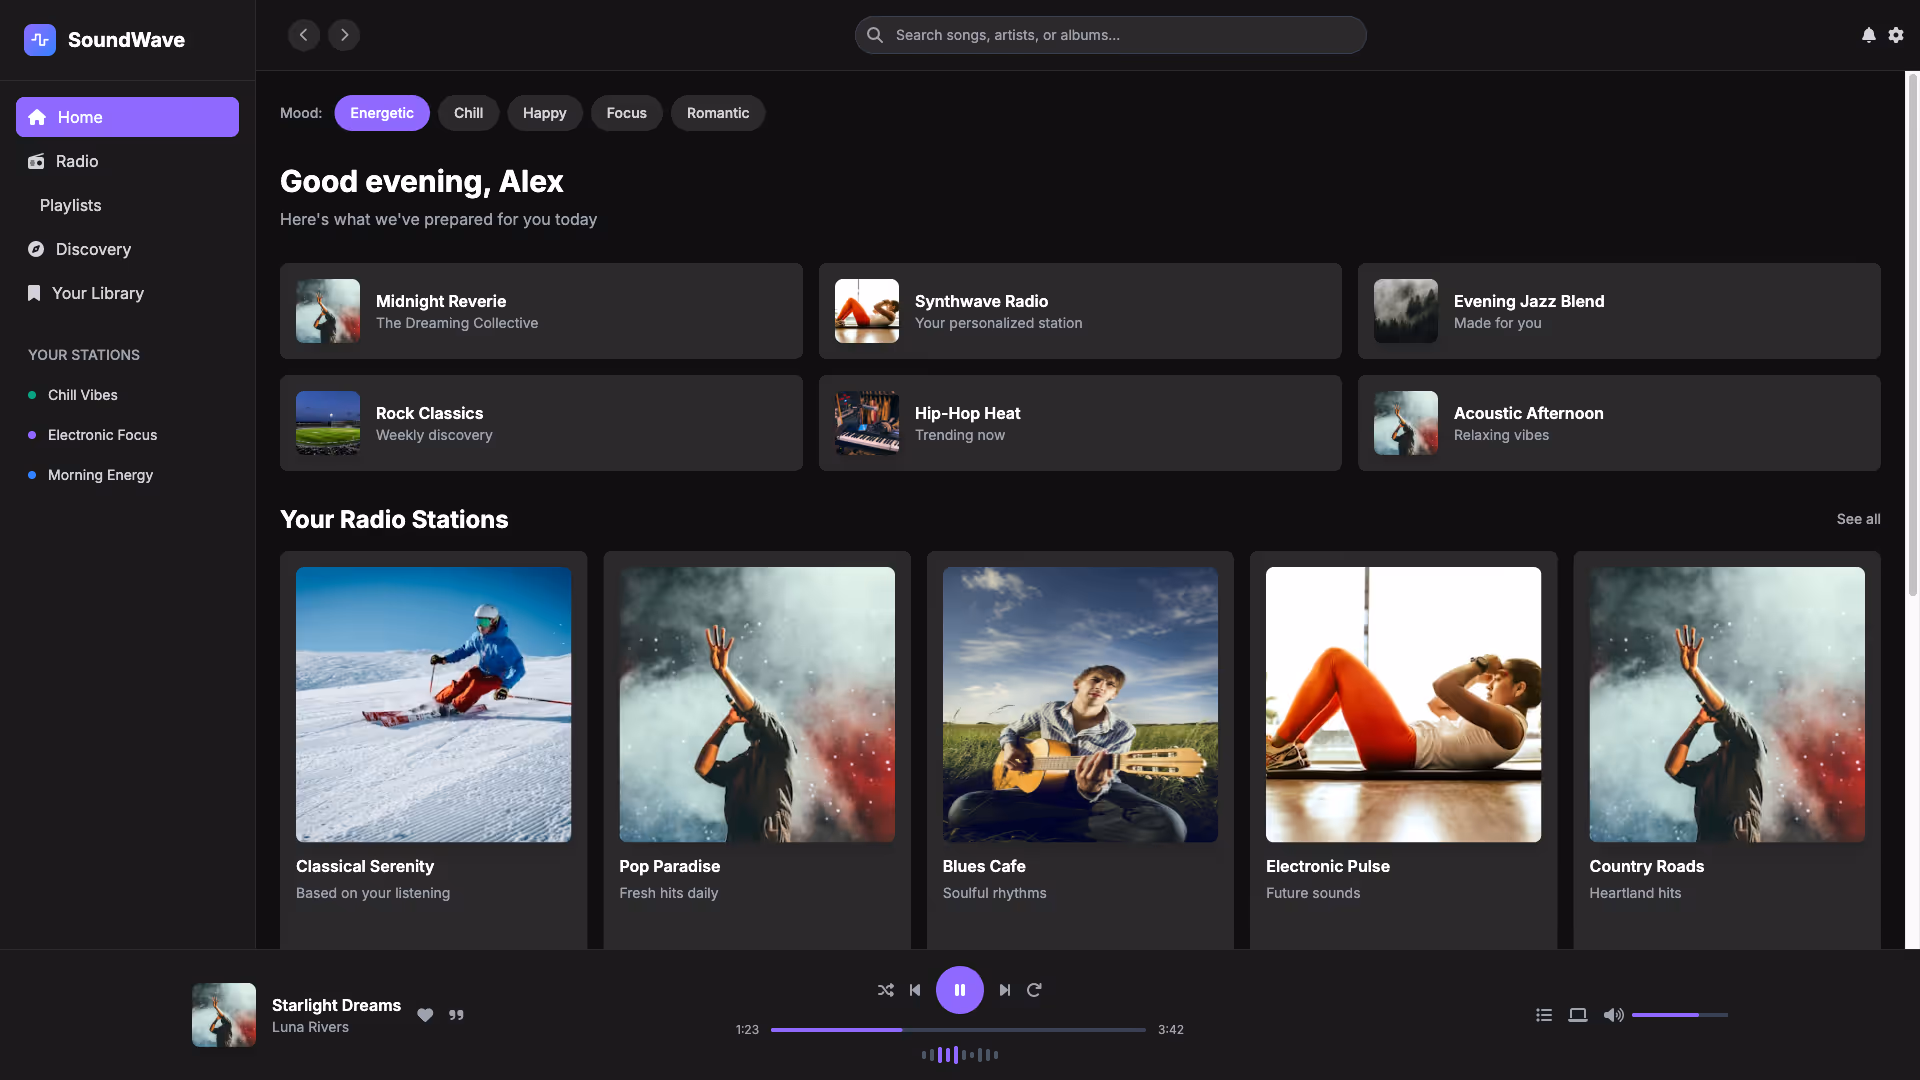Pause the current track
Image resolution: width=1920 pixels, height=1080 pixels.
point(960,990)
